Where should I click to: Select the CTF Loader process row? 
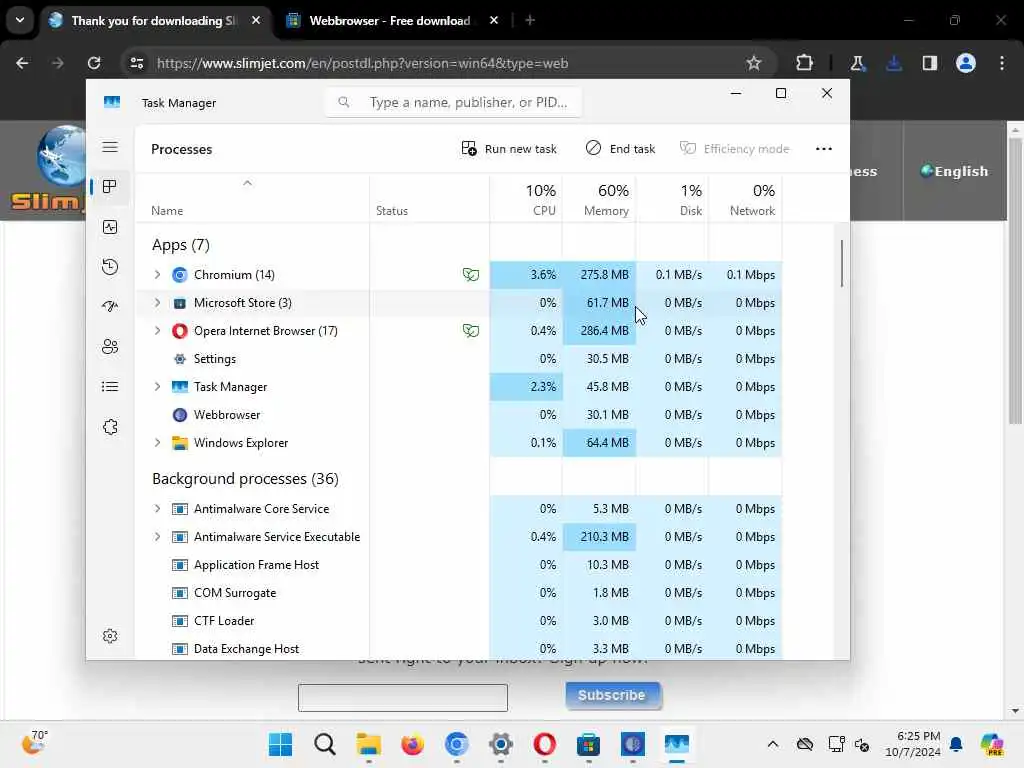(x=459, y=620)
